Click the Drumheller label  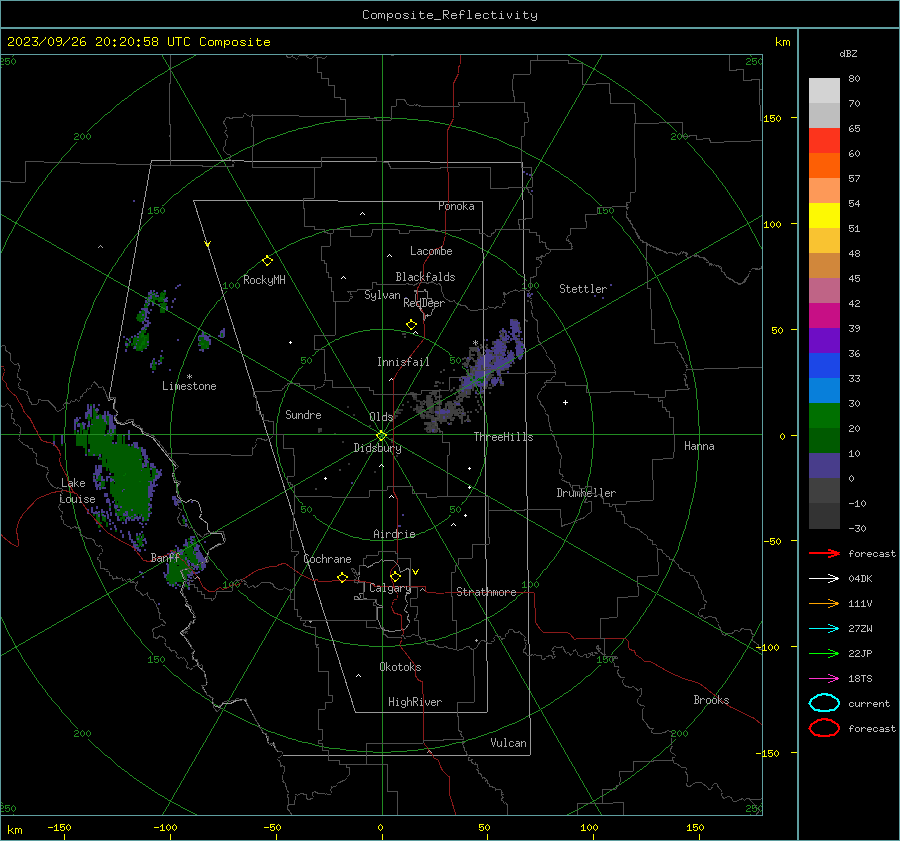[586, 493]
